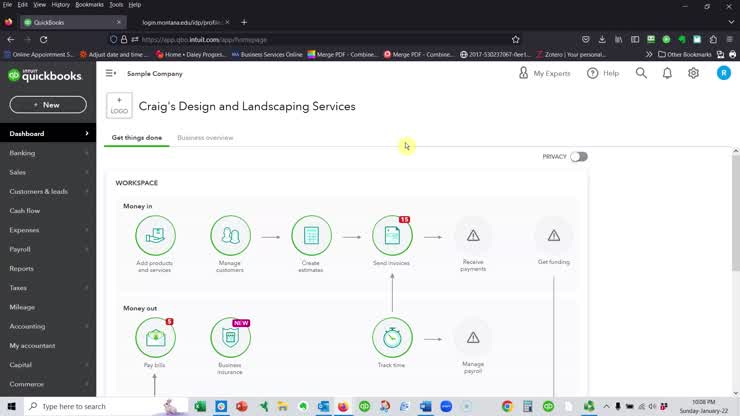
Task: Open the Bookmarks menu in the browser menu bar
Action: pyautogui.click(x=89, y=5)
